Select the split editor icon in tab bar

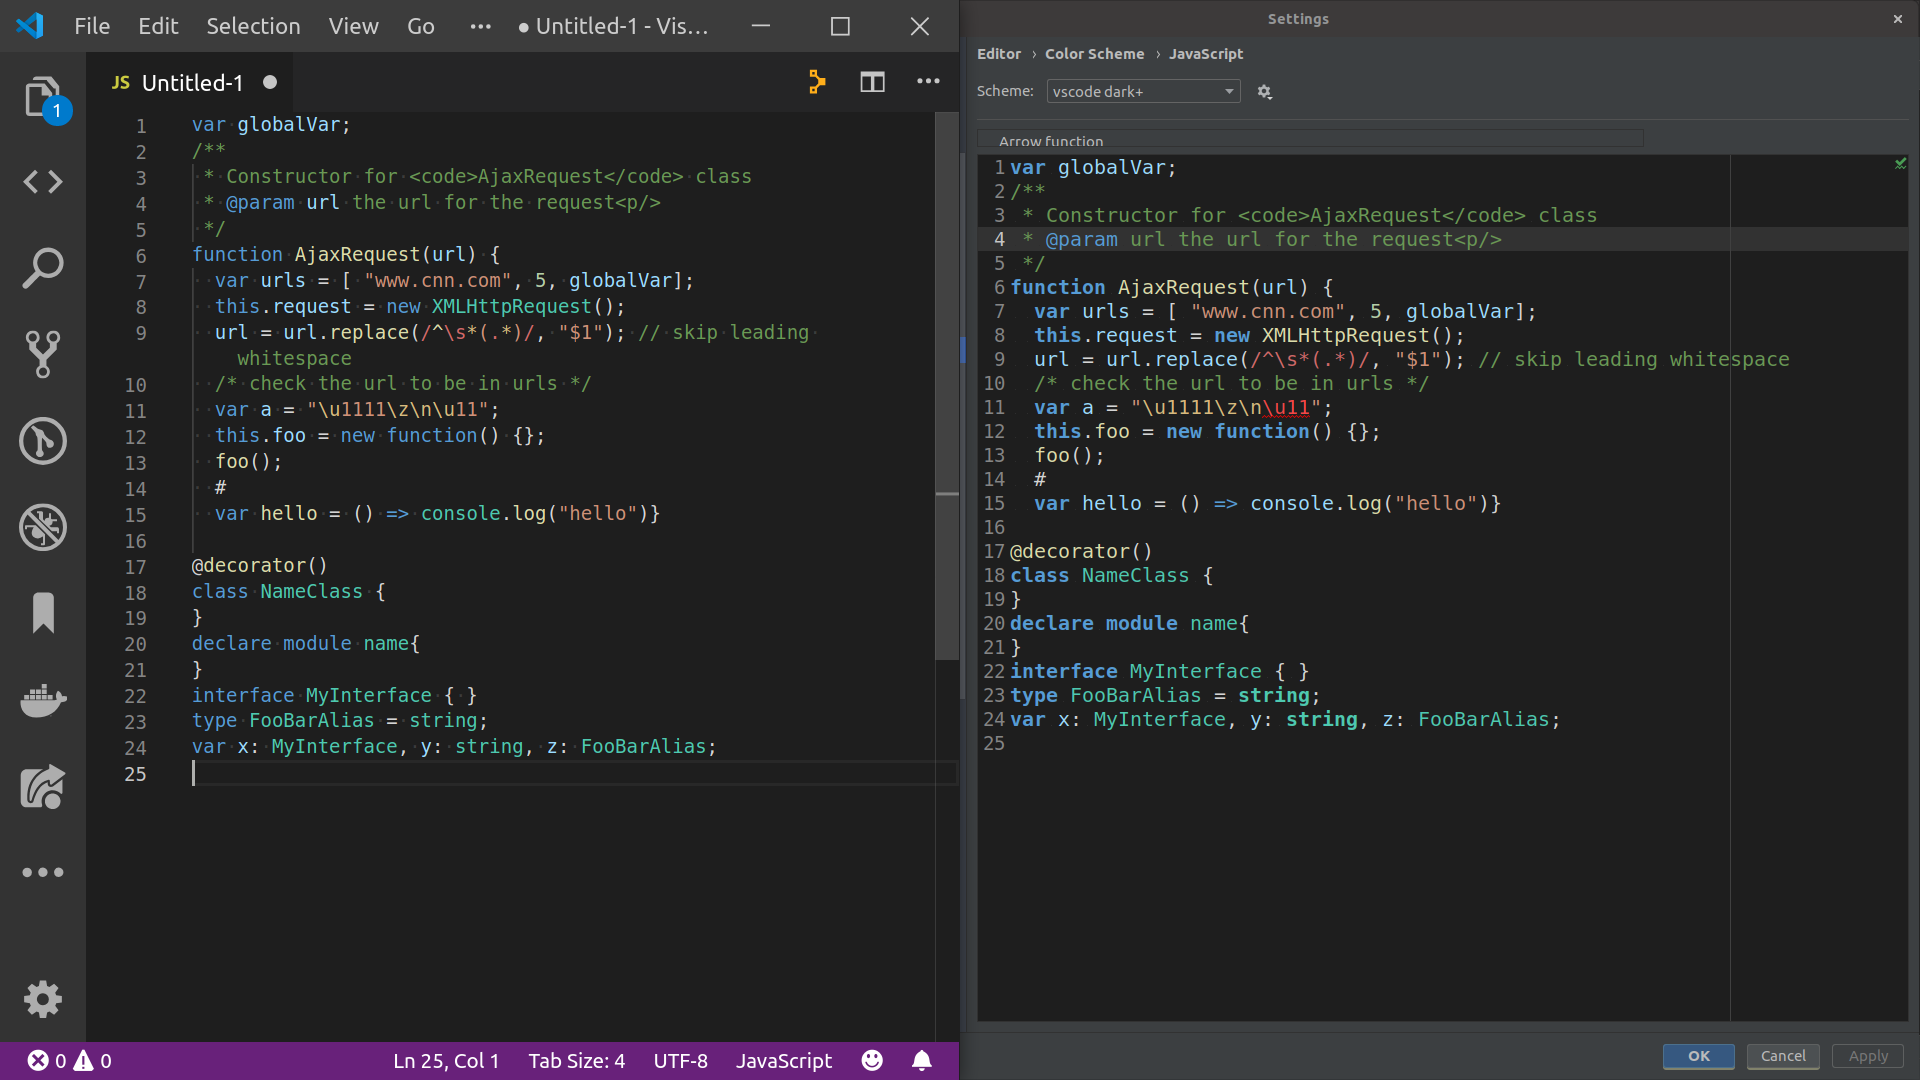(873, 82)
